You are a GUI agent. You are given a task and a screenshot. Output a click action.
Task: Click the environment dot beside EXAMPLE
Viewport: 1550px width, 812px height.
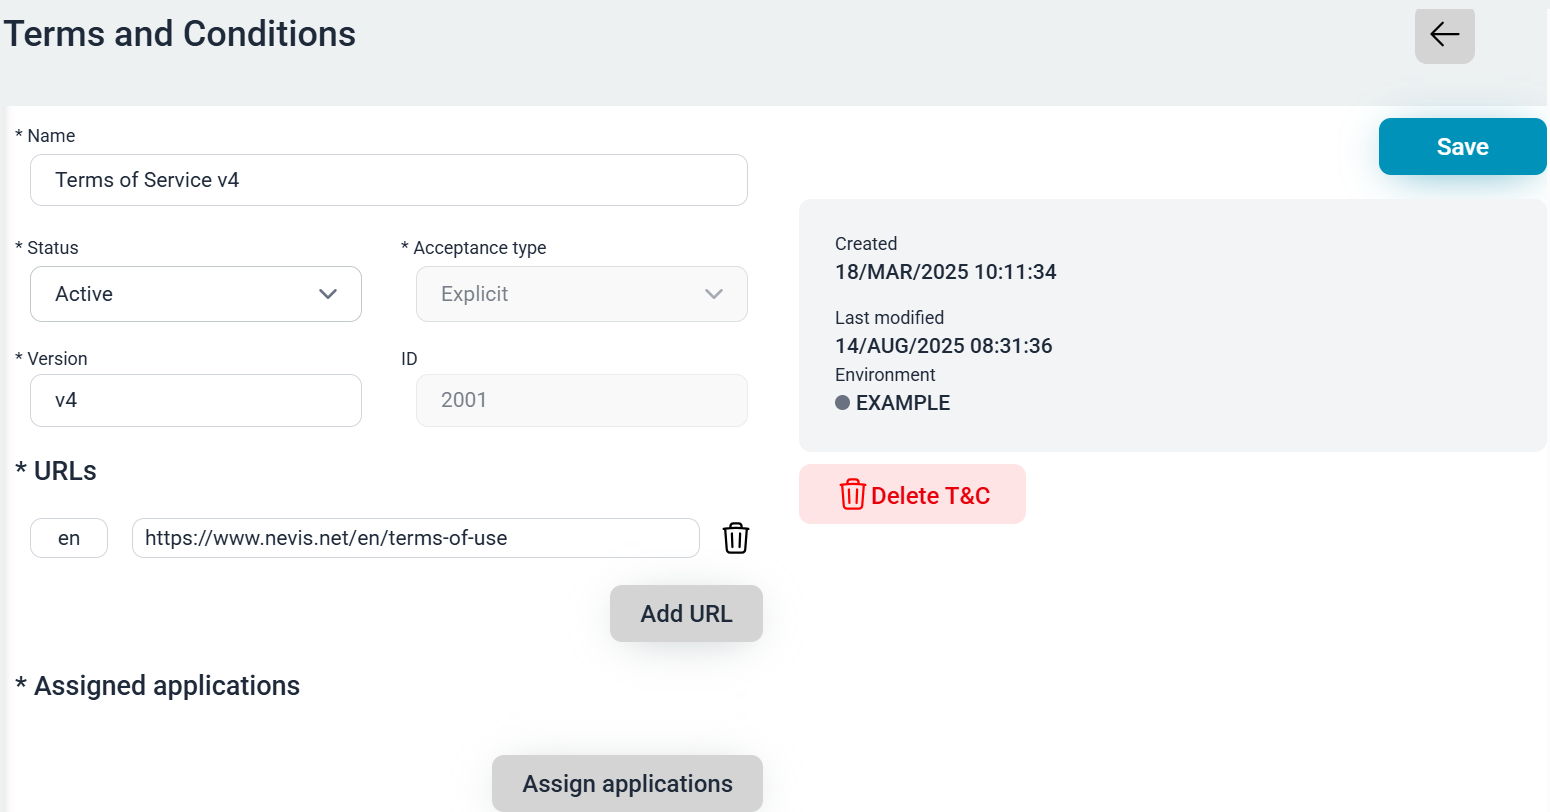843,403
